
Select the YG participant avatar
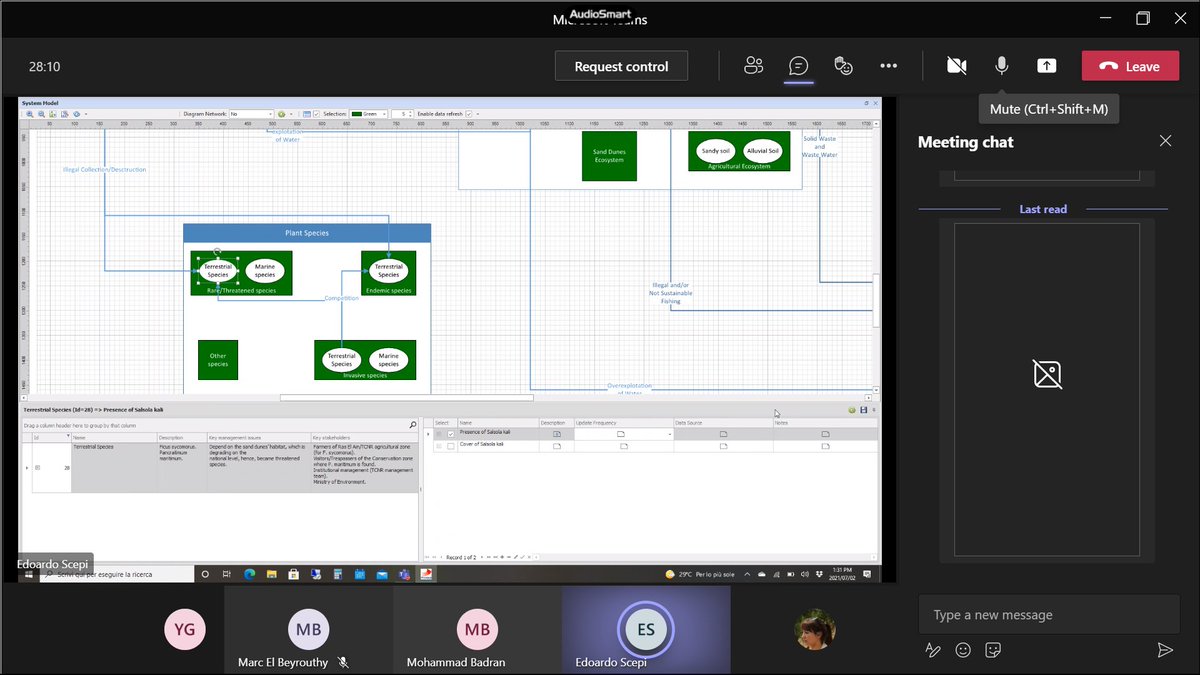pos(185,630)
